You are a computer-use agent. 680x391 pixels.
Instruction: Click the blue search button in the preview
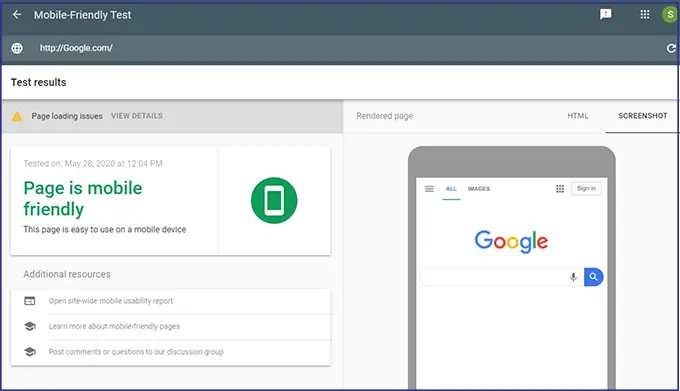tap(593, 277)
